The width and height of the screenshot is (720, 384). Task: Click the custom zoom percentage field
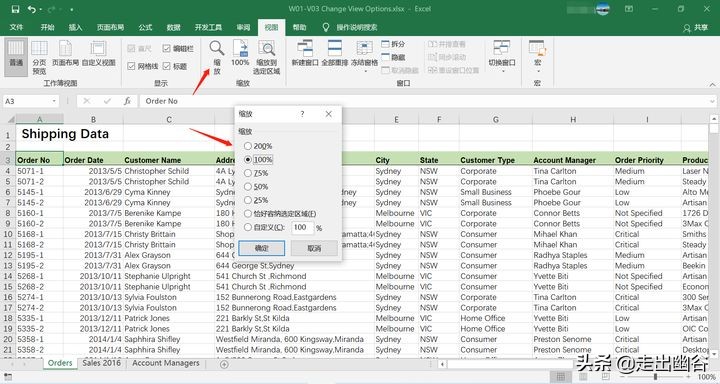pos(302,227)
